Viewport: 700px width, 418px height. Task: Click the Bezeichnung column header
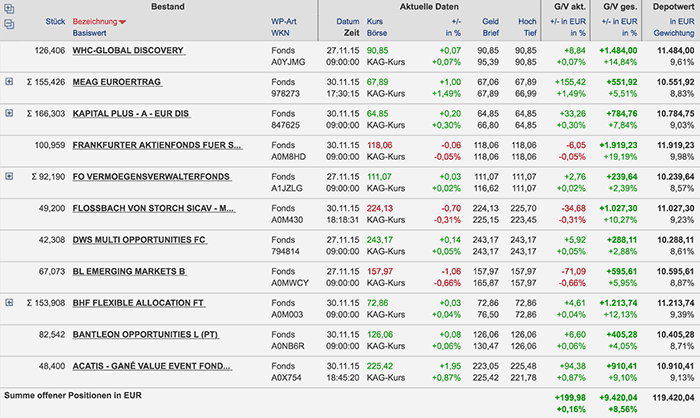(94, 21)
